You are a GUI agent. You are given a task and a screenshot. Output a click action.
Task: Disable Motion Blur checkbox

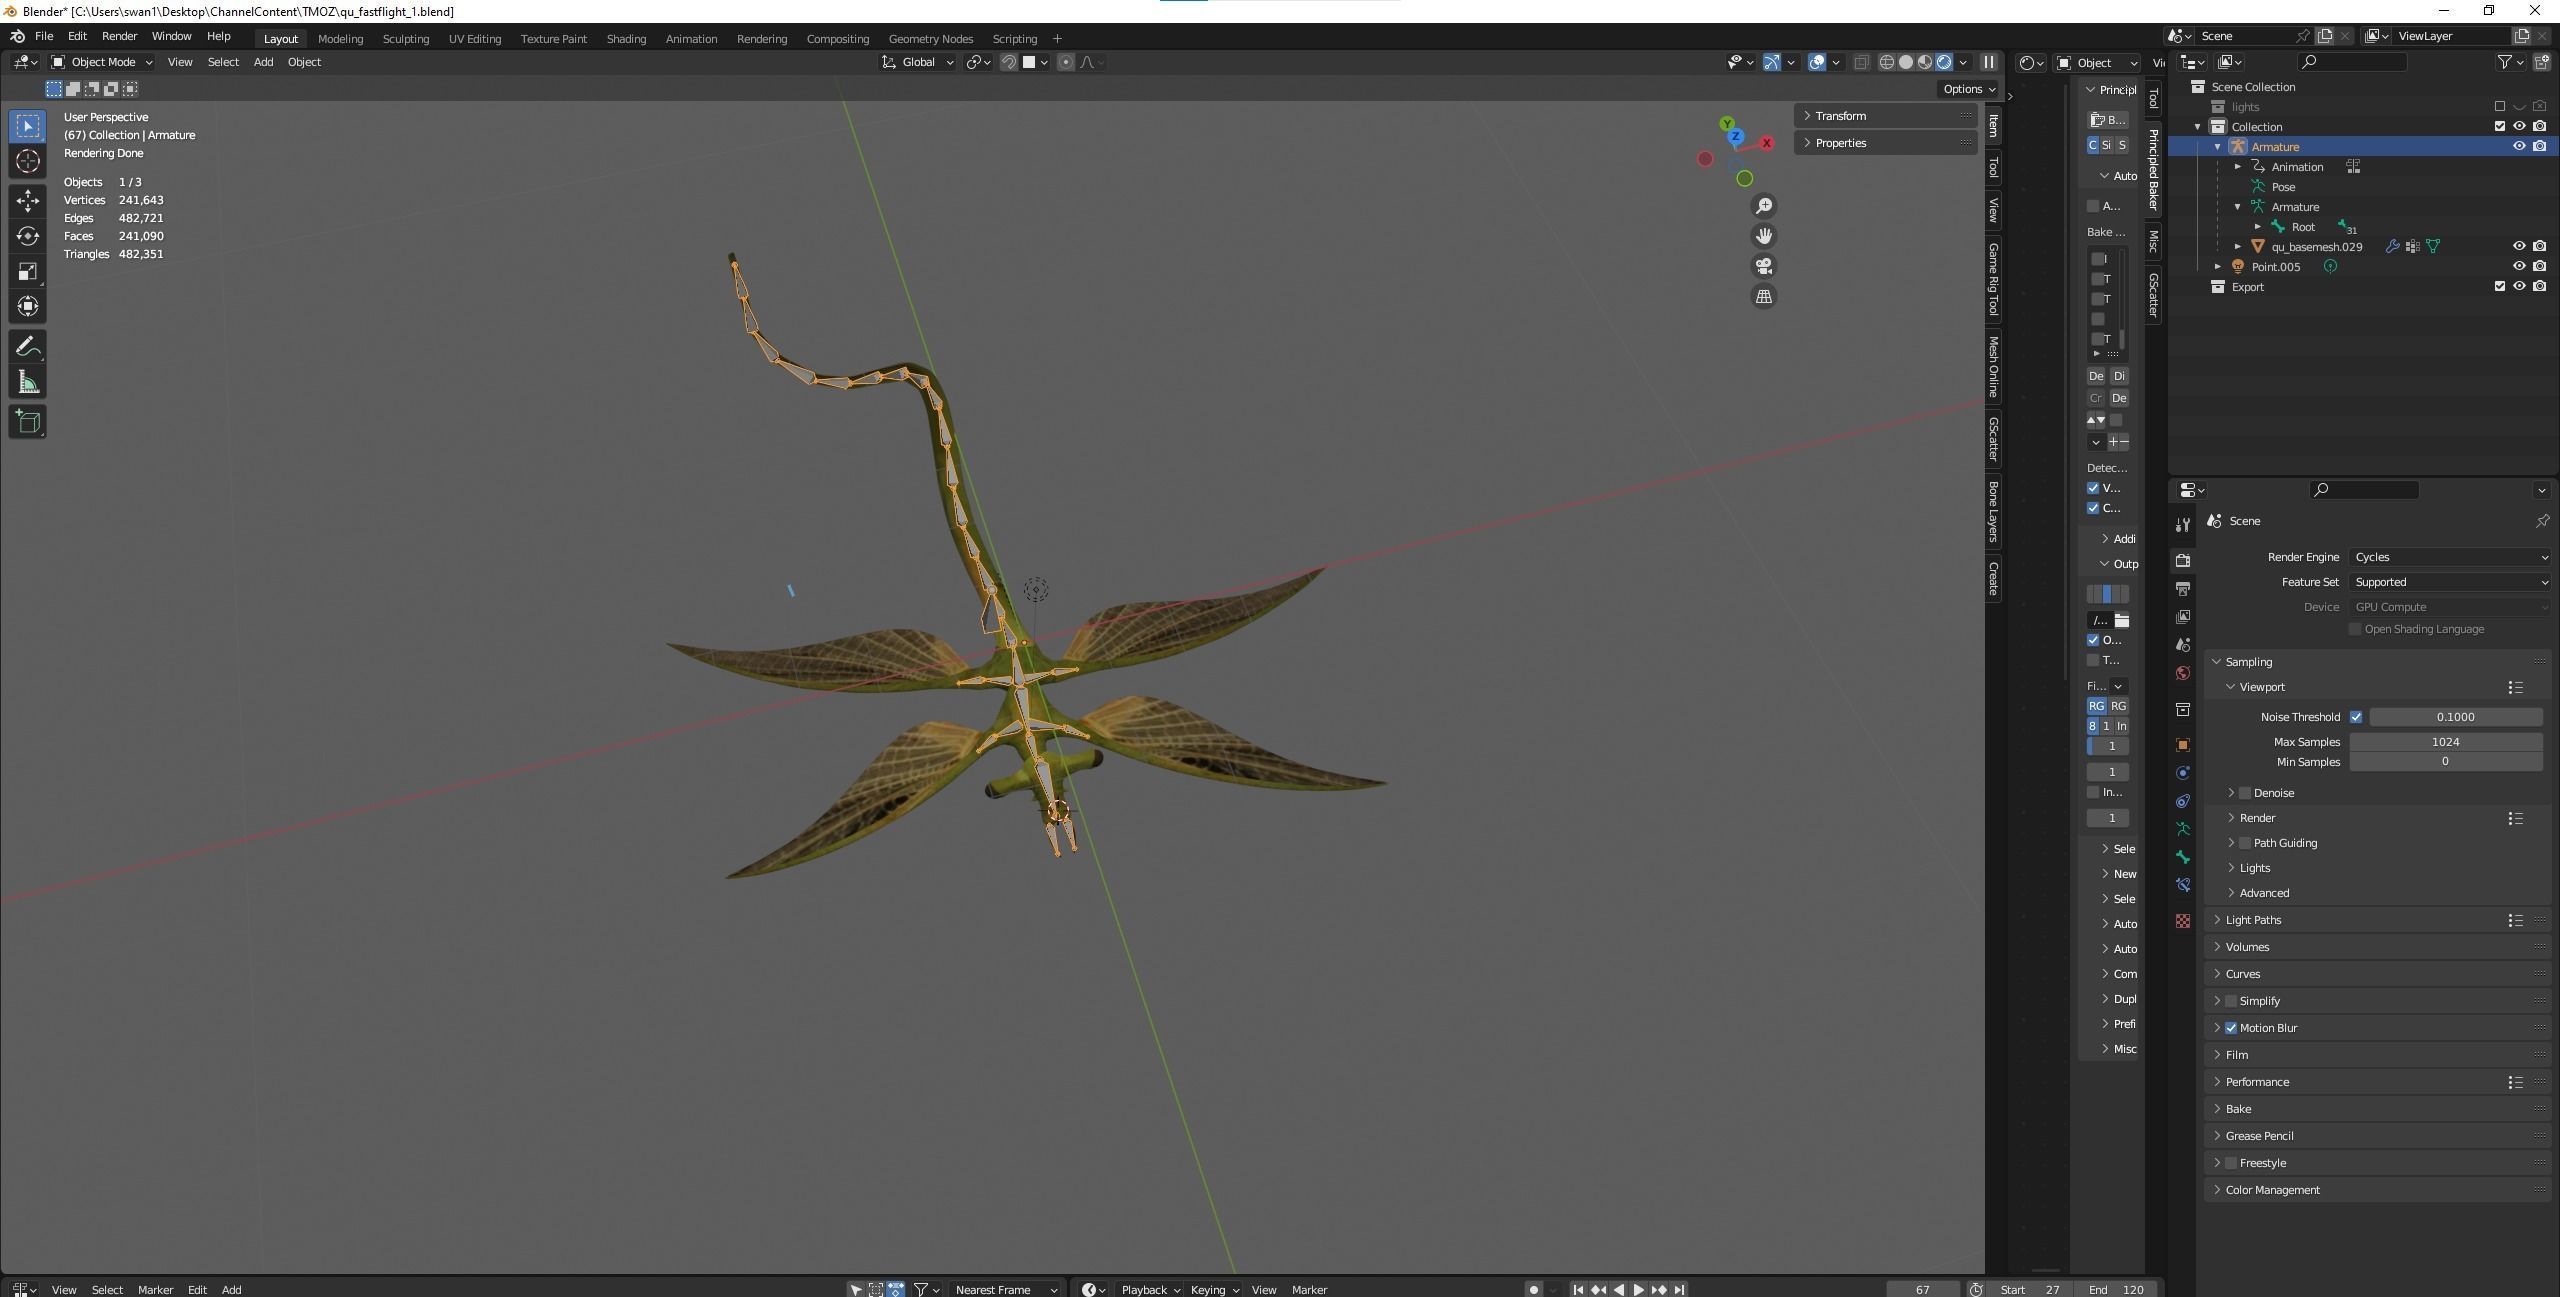click(2231, 1028)
